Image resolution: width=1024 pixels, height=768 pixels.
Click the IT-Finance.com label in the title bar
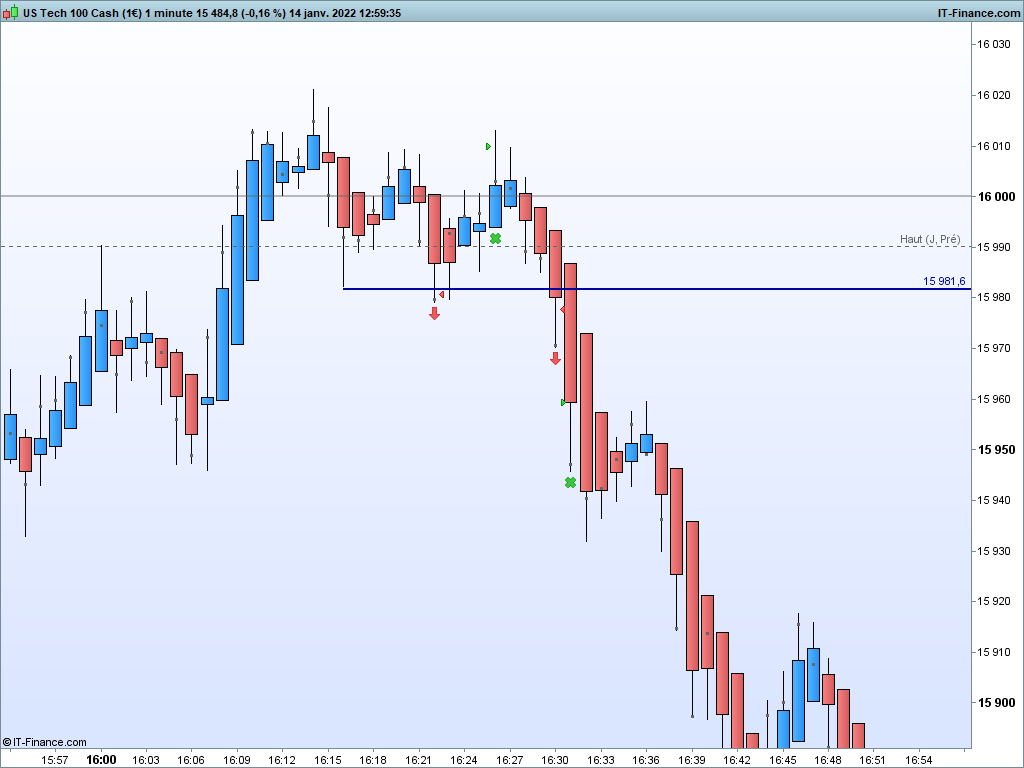pyautogui.click(x=978, y=12)
